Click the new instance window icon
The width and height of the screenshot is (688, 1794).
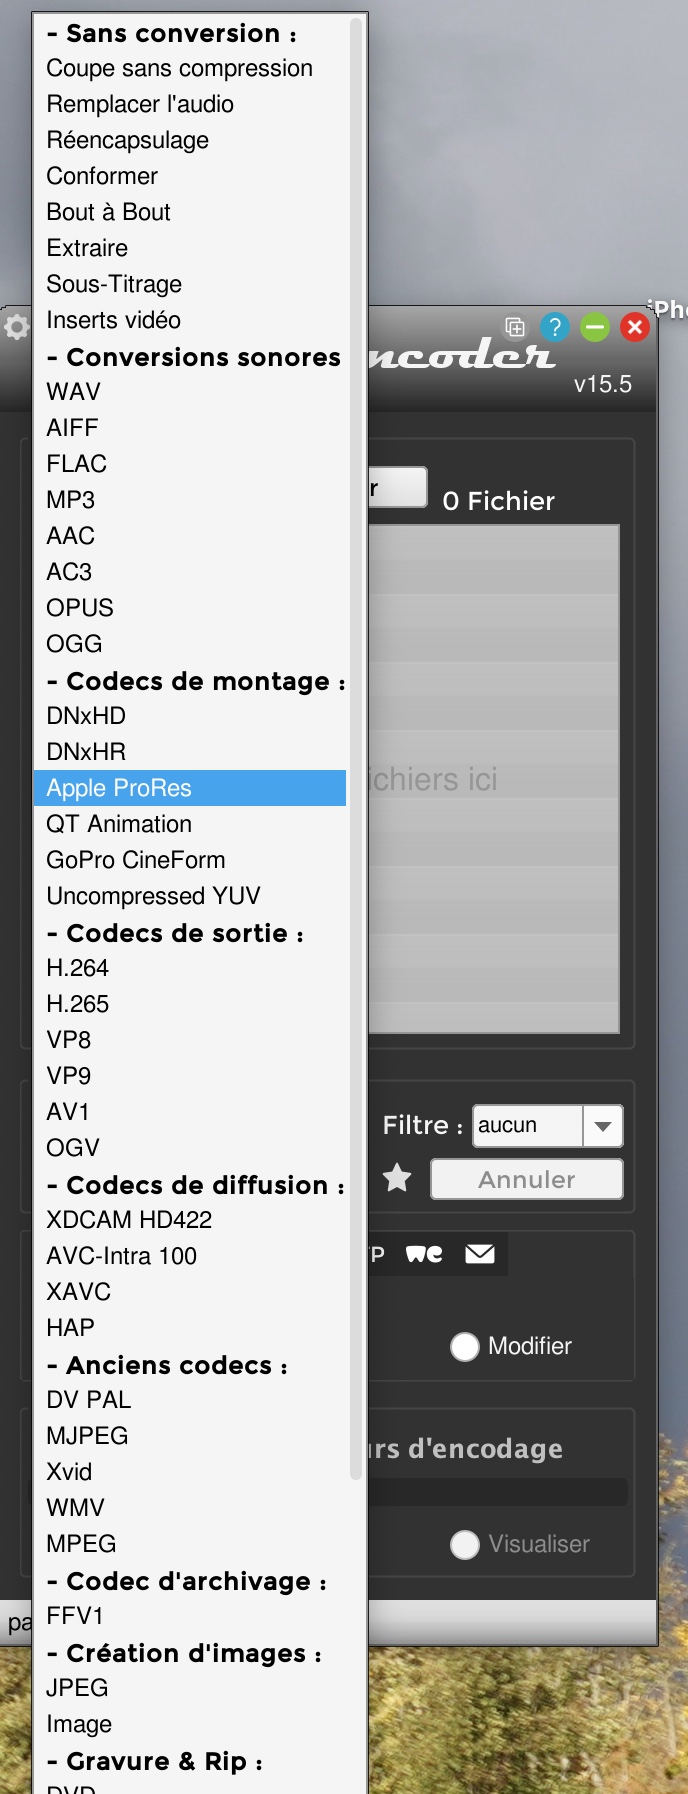pyautogui.click(x=515, y=327)
